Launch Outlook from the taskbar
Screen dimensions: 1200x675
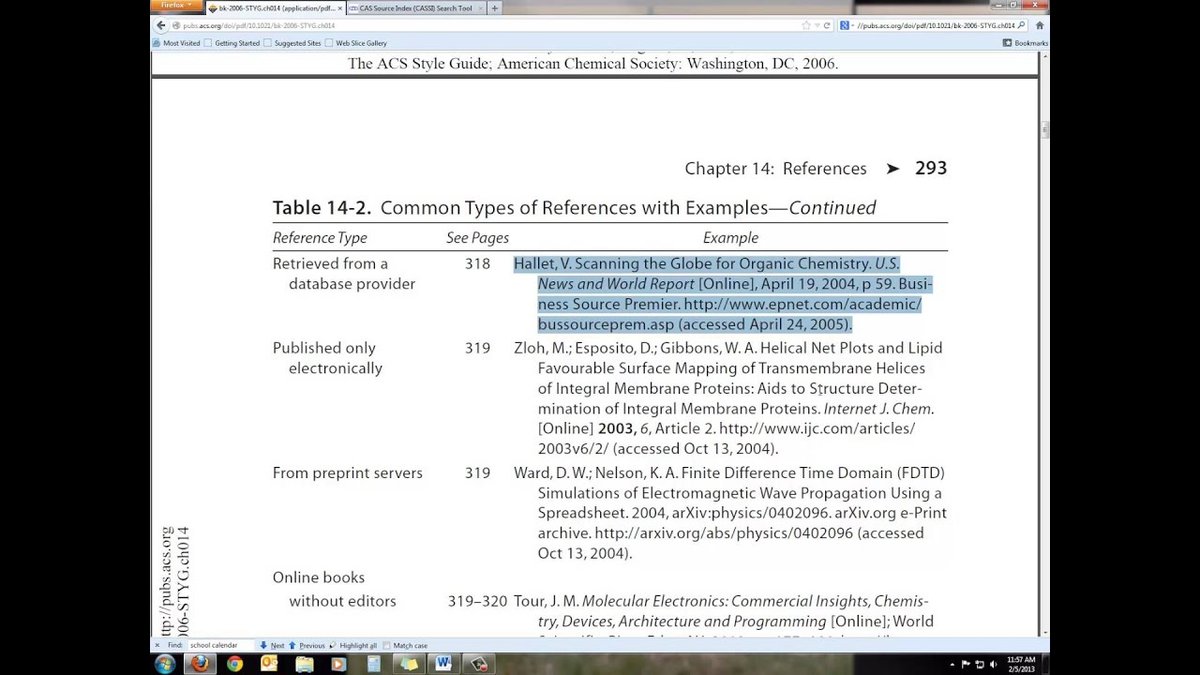269,662
